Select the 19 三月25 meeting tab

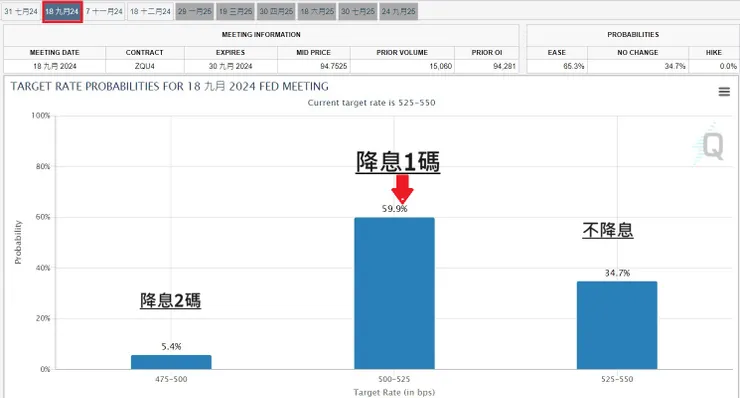coord(235,11)
